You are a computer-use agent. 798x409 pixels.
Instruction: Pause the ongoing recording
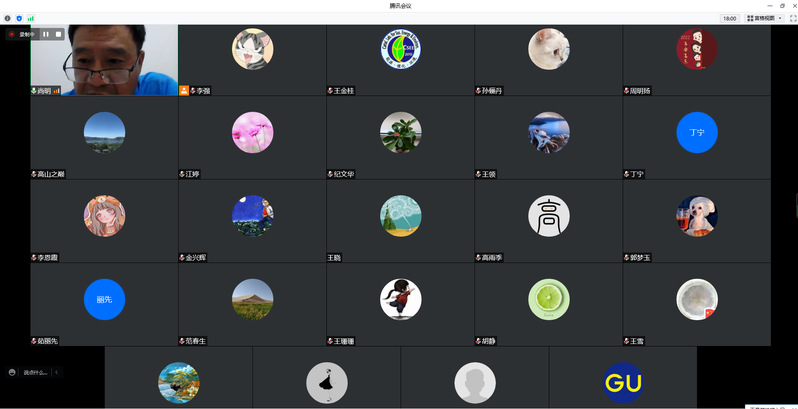[46, 34]
